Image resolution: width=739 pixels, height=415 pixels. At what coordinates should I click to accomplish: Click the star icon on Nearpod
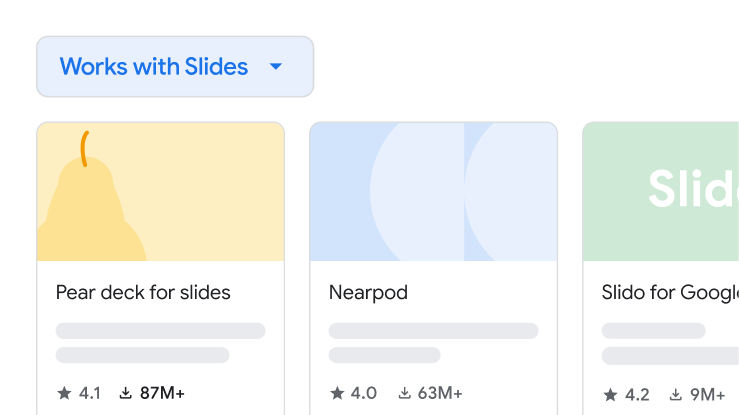338,393
